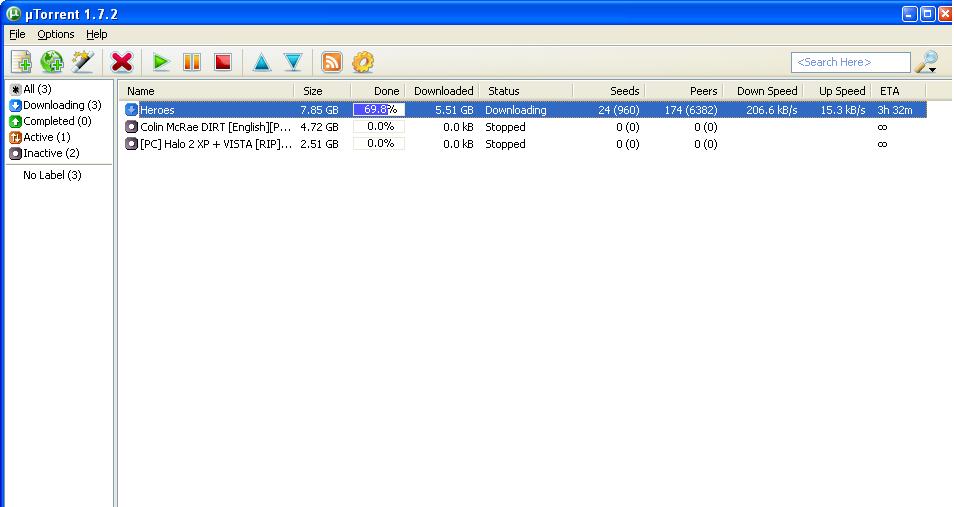Click the magnifier search icon
Image resolution: width=954 pixels, height=507 pixels.
tap(925, 61)
